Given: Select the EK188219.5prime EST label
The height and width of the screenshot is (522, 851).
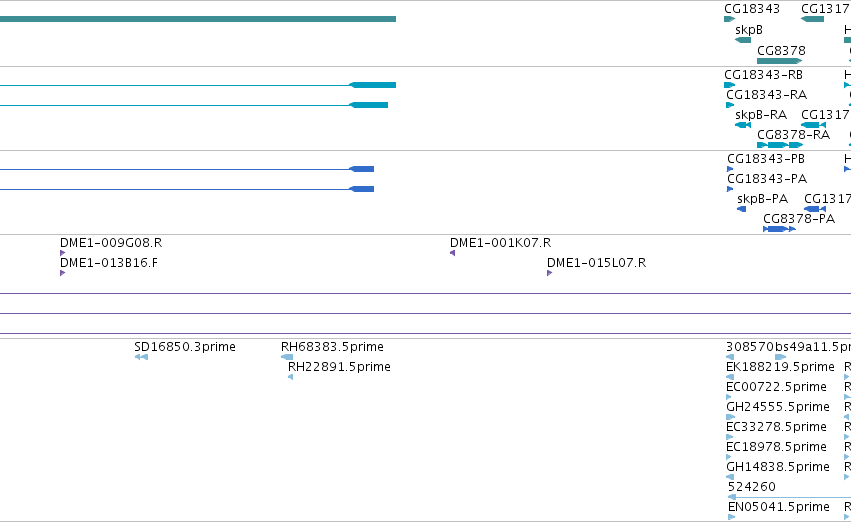Looking at the screenshot, I should [780, 367].
